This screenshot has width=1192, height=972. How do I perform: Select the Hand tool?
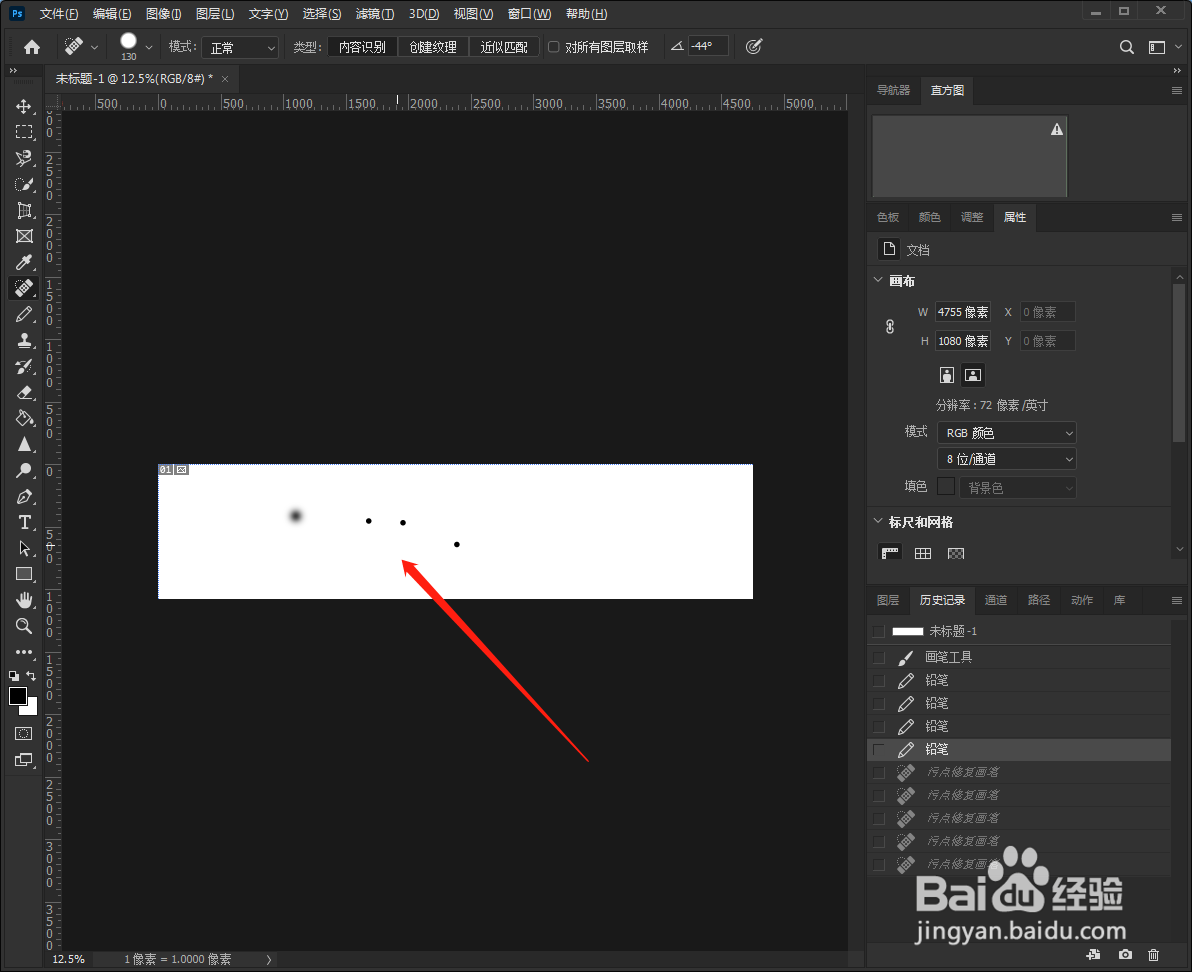coord(24,600)
